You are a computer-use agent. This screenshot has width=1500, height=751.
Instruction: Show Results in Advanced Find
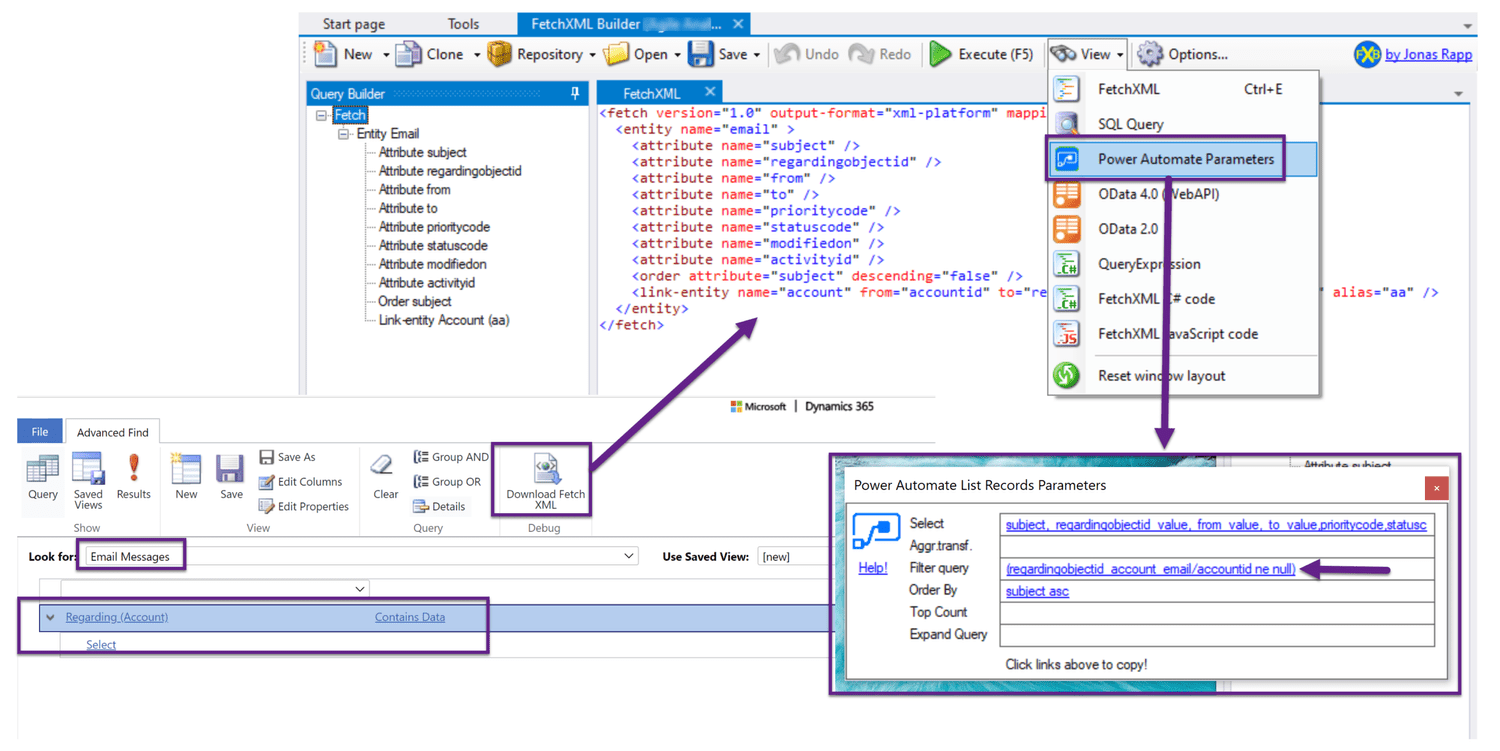pyautogui.click(x=134, y=478)
